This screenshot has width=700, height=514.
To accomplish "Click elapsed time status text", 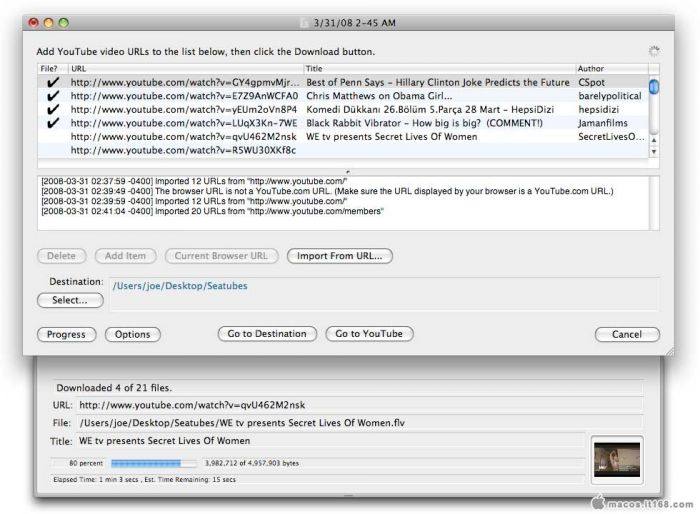I will click(145, 480).
